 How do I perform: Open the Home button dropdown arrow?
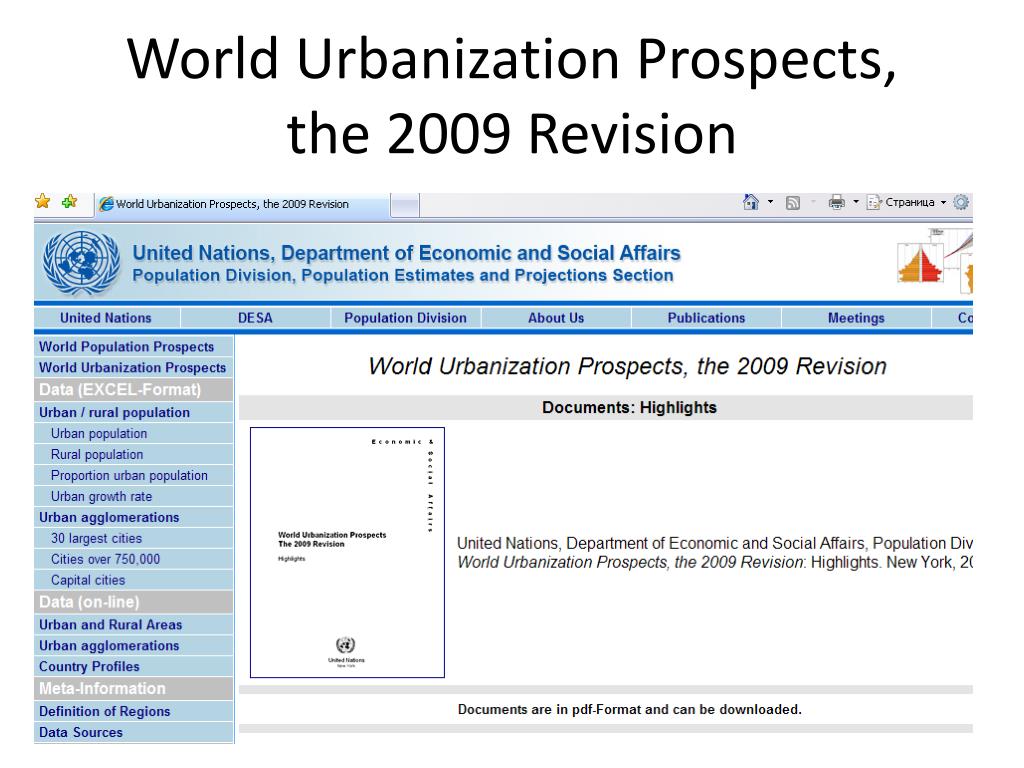[x=771, y=202]
